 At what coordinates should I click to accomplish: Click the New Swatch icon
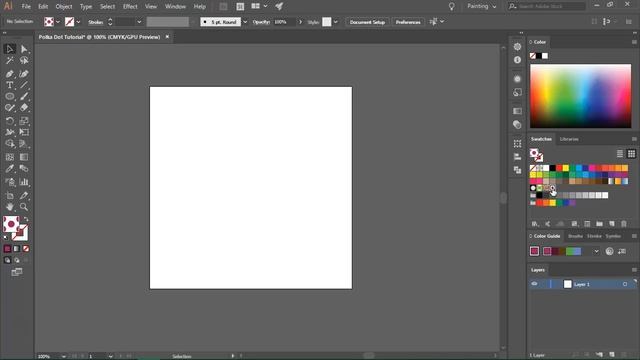[611, 224]
